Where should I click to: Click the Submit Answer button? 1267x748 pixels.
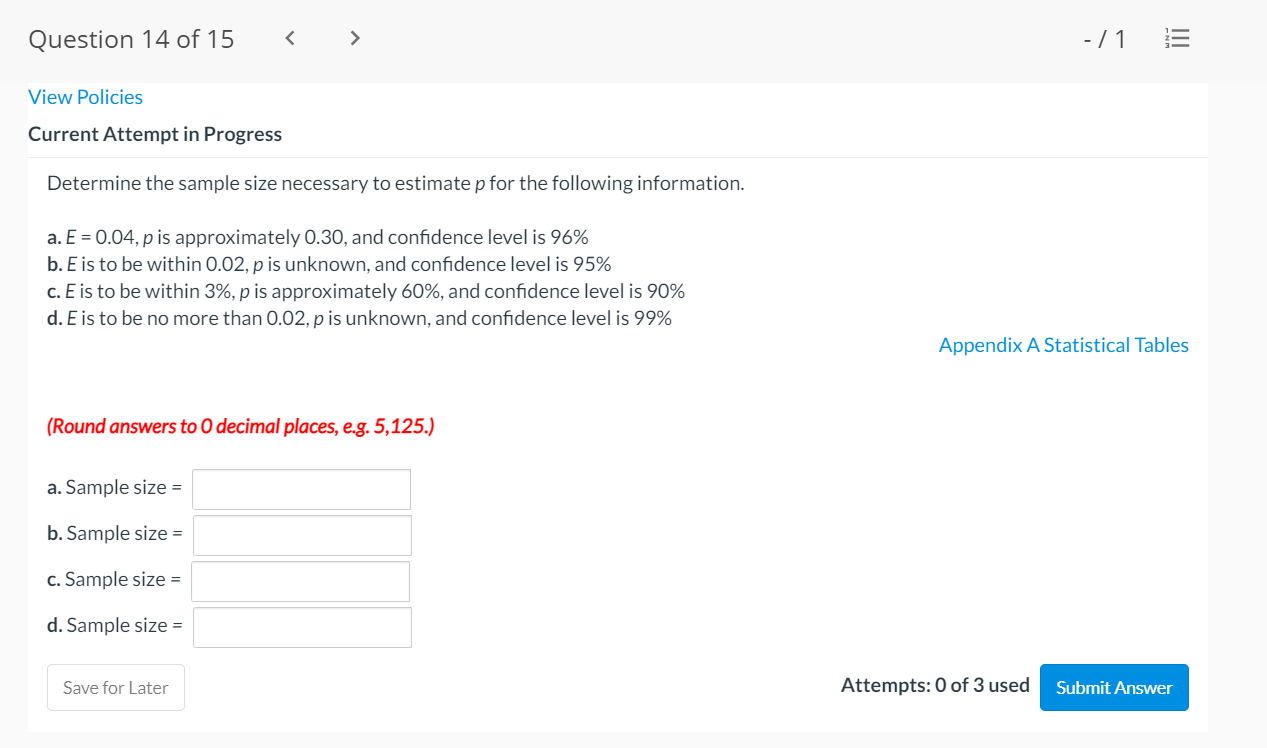[x=1114, y=687]
